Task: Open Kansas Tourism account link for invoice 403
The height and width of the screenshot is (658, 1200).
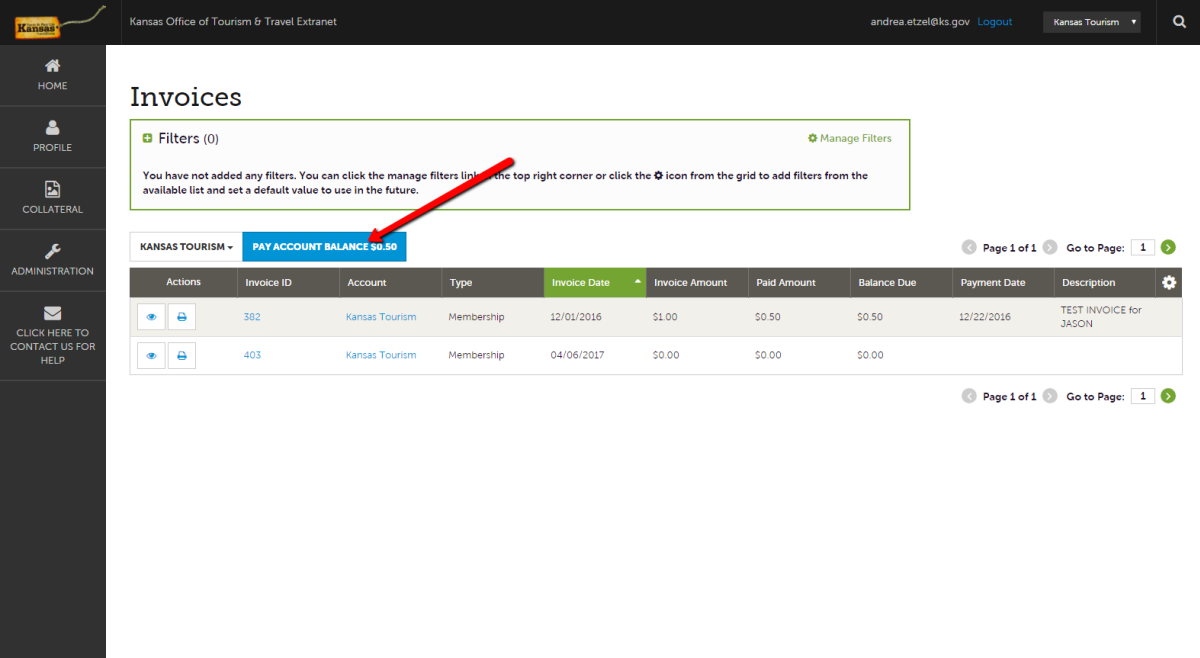Action: click(381, 355)
